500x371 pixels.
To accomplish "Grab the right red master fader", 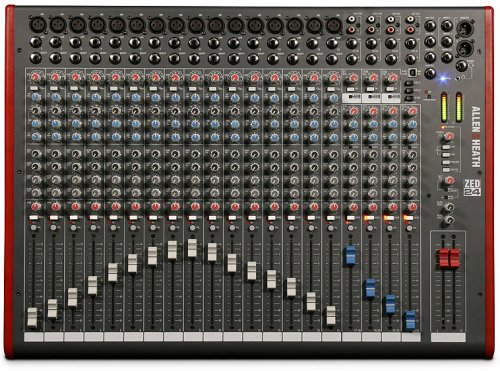I will pos(454,258).
